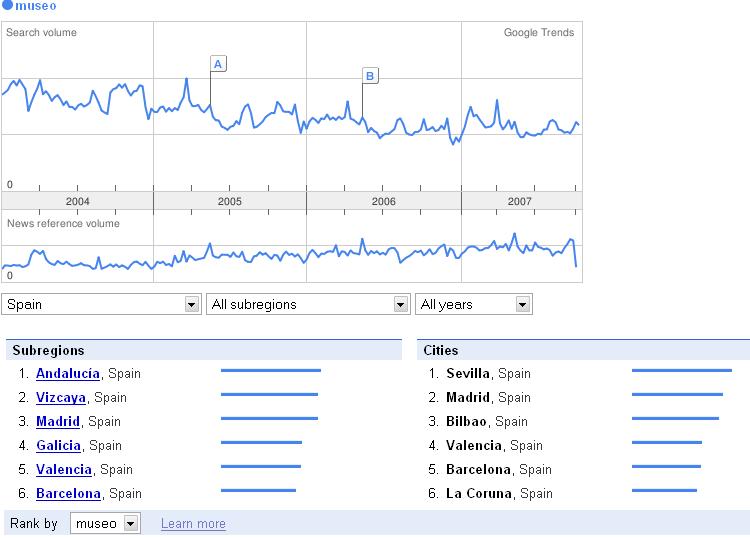Select the Andalucía subregion link

click(x=68, y=373)
